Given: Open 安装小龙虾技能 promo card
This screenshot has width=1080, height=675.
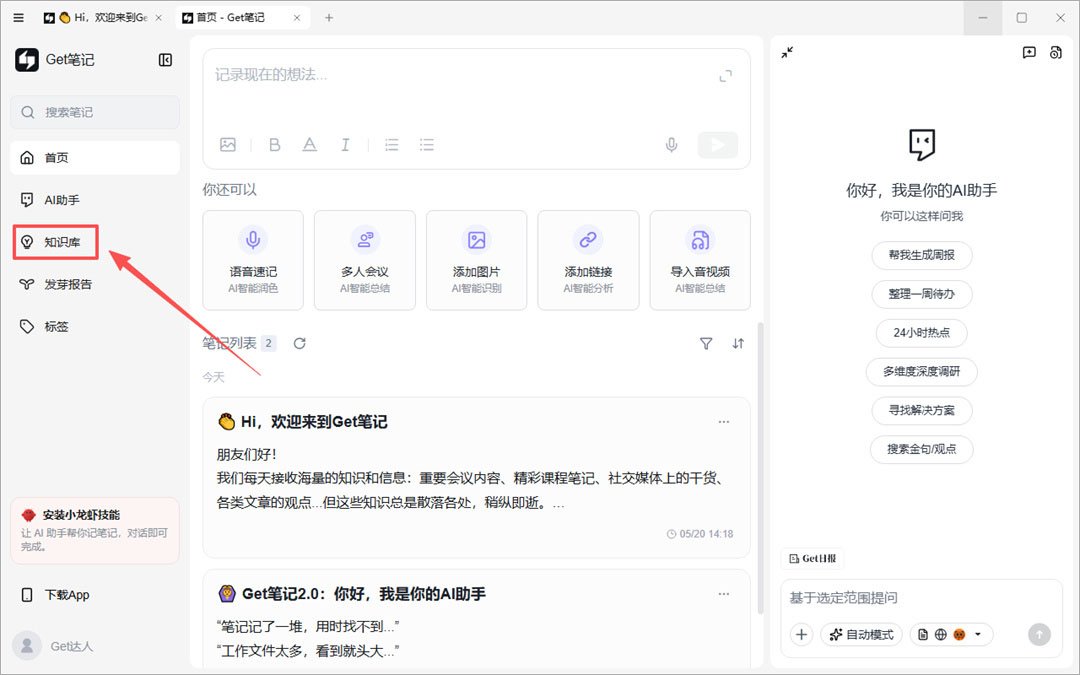Looking at the screenshot, I should [95, 530].
